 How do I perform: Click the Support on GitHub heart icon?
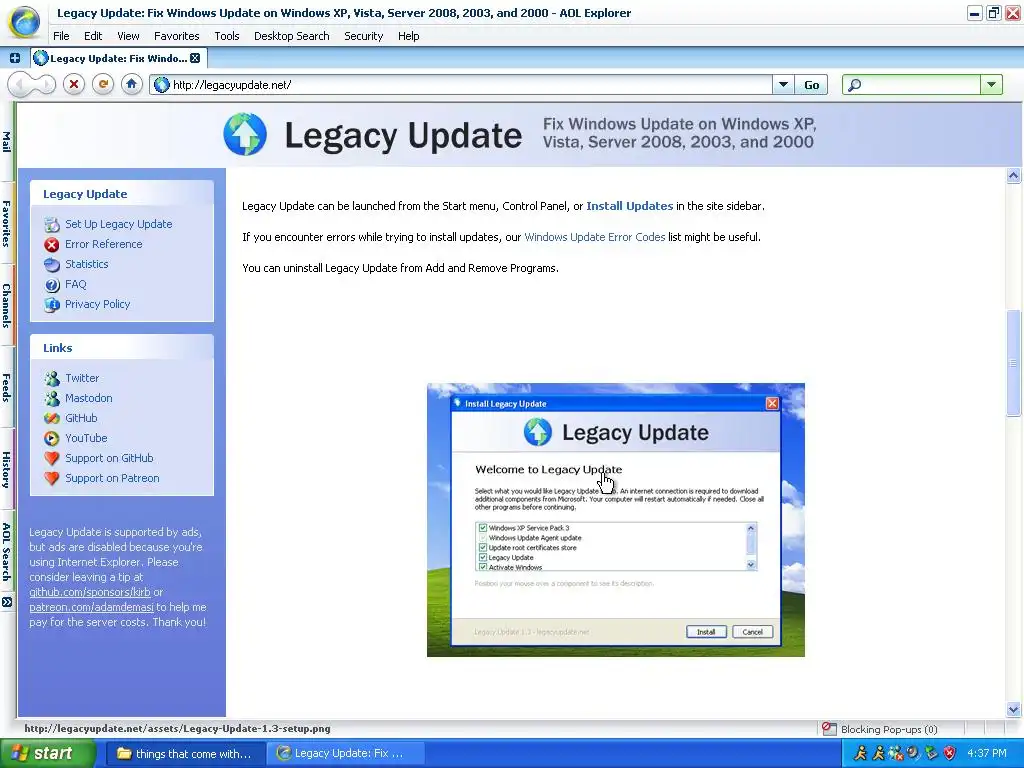point(52,458)
